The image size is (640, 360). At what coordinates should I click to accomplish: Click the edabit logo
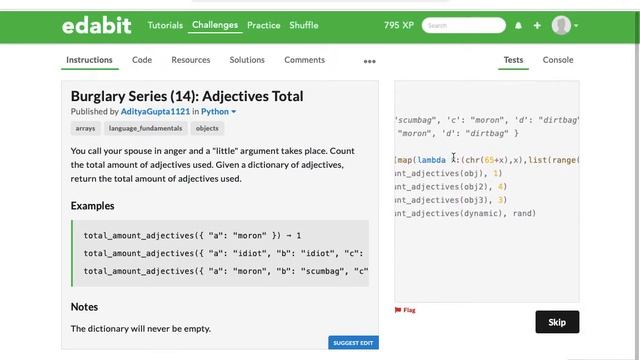[97, 25]
